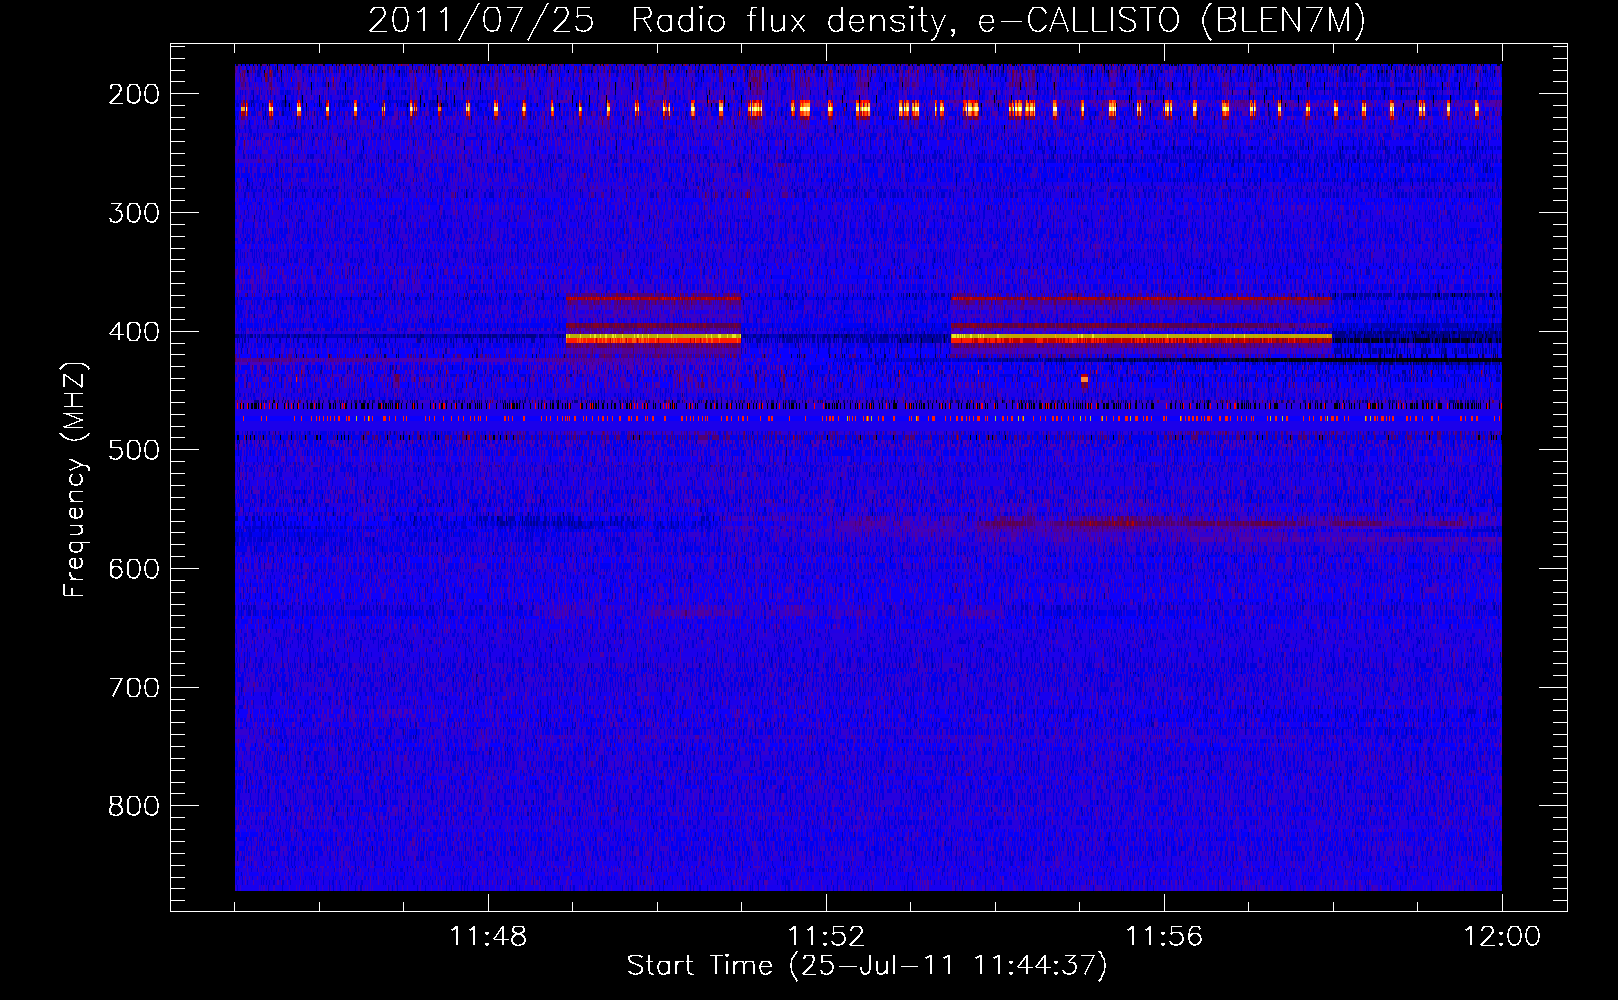
Task: Click the second longer bright band near 400 MHz
Action: (x=1141, y=339)
